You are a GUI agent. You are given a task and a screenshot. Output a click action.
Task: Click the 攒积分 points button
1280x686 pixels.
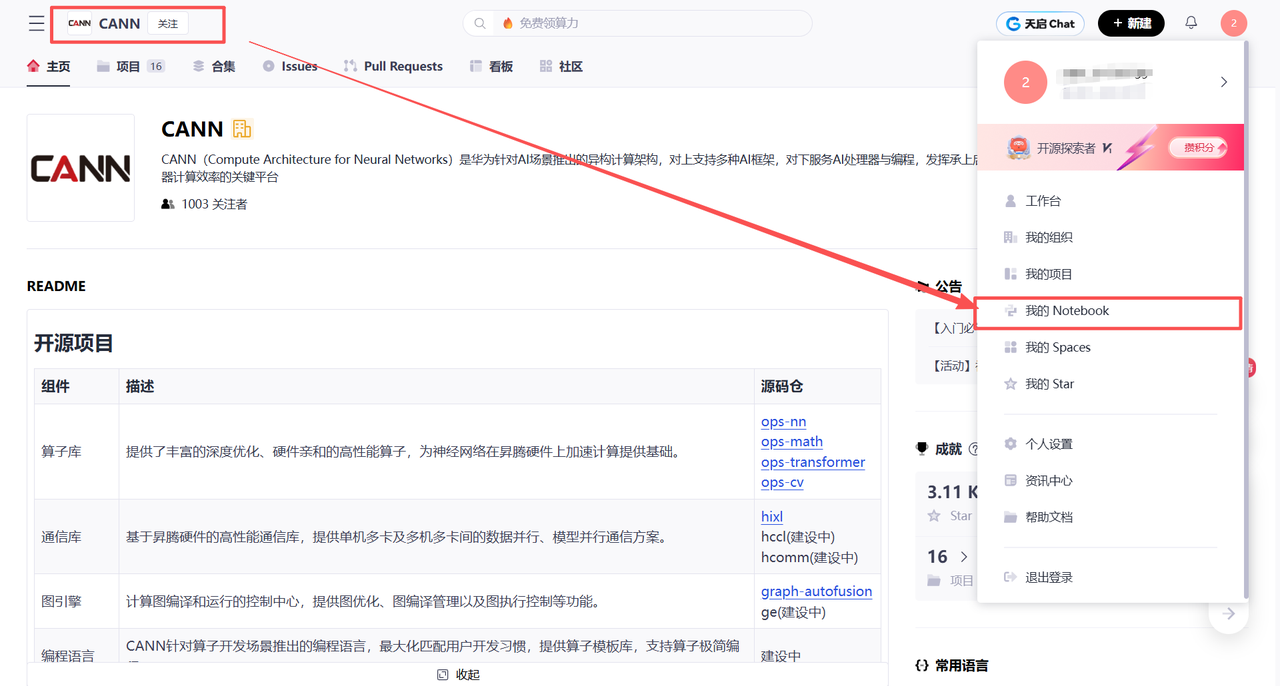tap(1198, 148)
